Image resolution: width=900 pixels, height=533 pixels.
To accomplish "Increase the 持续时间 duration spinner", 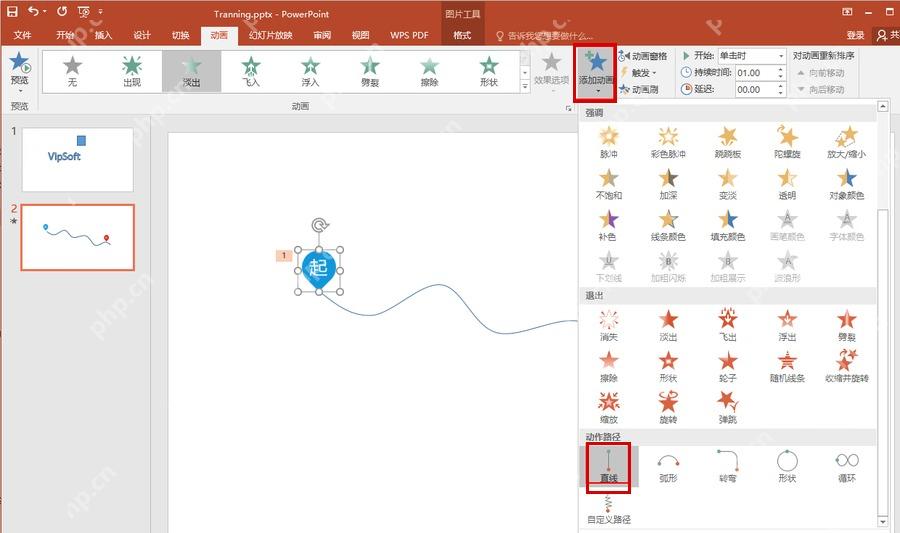I will [x=781, y=69].
